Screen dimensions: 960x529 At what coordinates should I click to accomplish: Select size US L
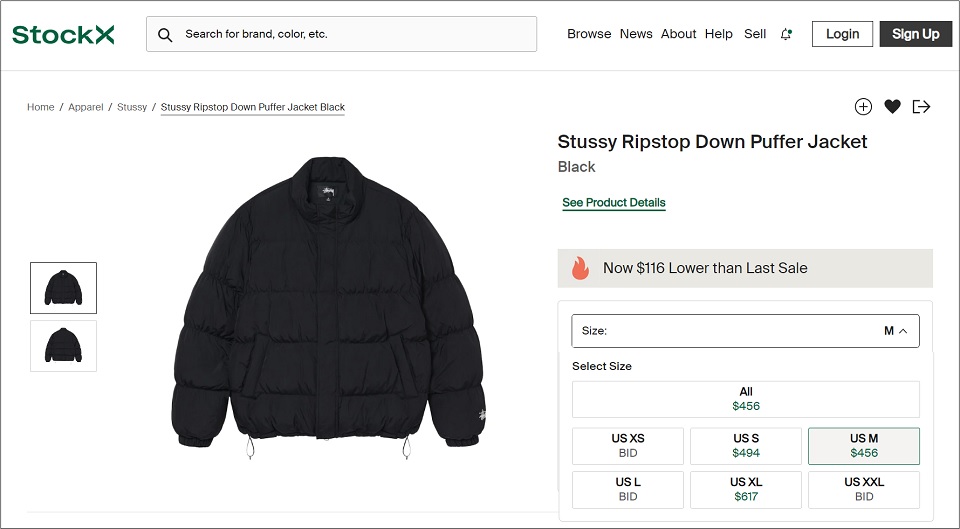[628, 490]
